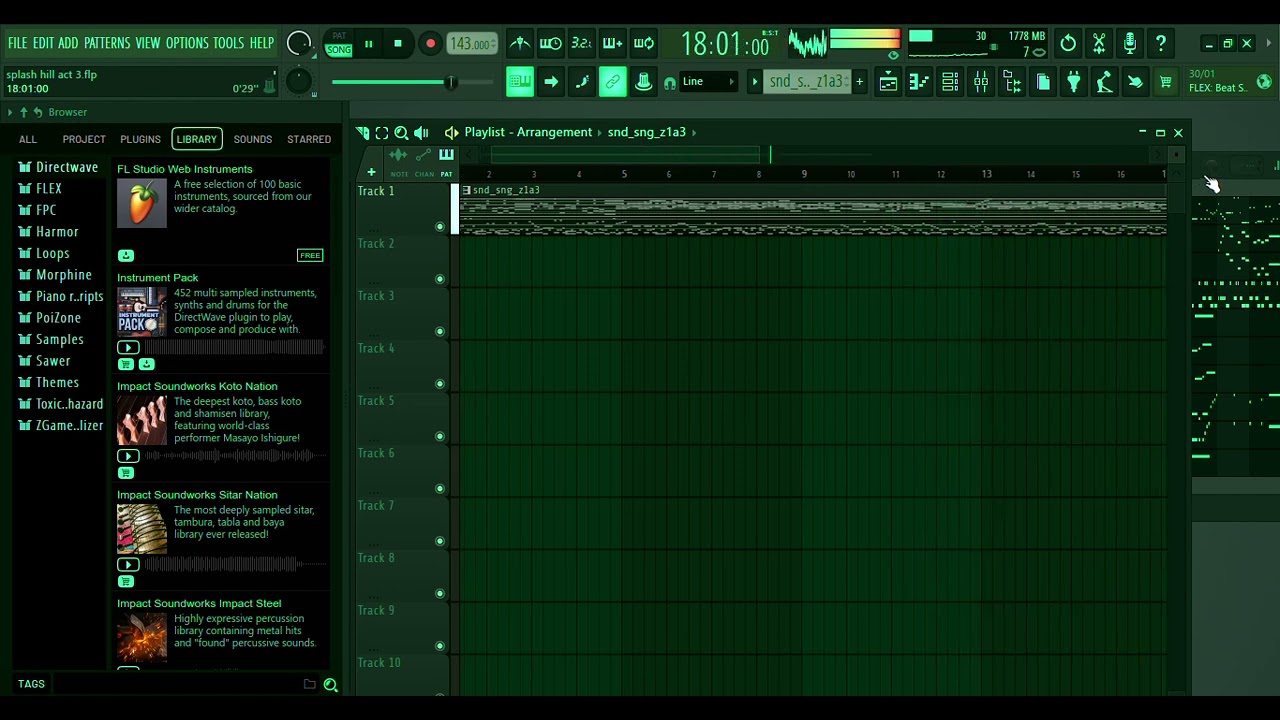
Task: Toggle typing keyboard to piano icon
Action: click(520, 82)
